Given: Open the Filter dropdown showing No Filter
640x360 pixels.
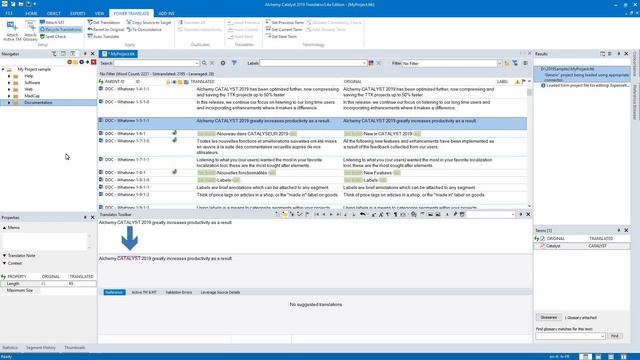Looking at the screenshot, I should (499, 63).
